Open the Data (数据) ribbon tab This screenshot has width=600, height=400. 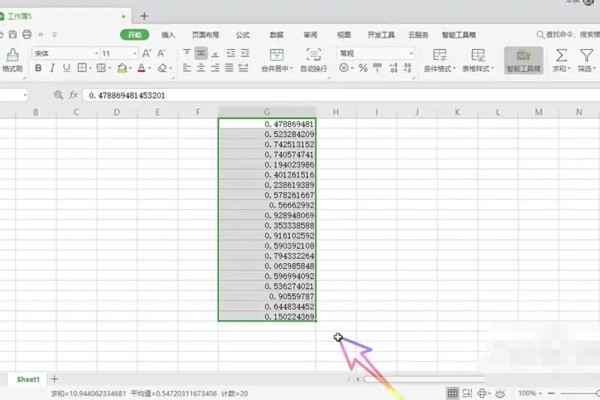276,35
